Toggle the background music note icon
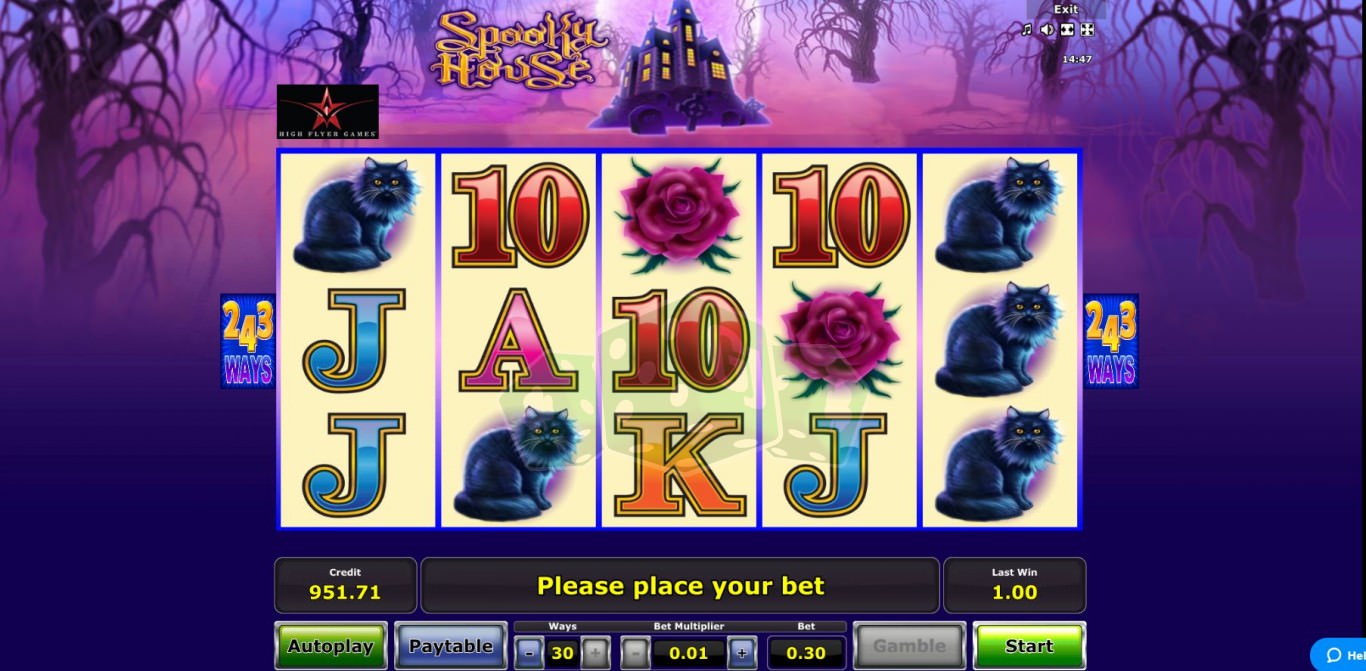 1026,30
